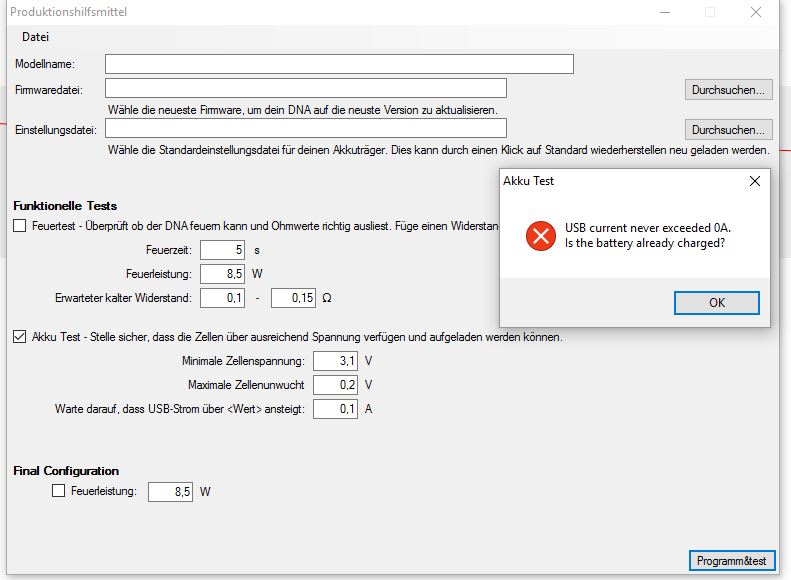Click the Programm&test button
The height and width of the screenshot is (580, 791).
pyautogui.click(x=732, y=561)
